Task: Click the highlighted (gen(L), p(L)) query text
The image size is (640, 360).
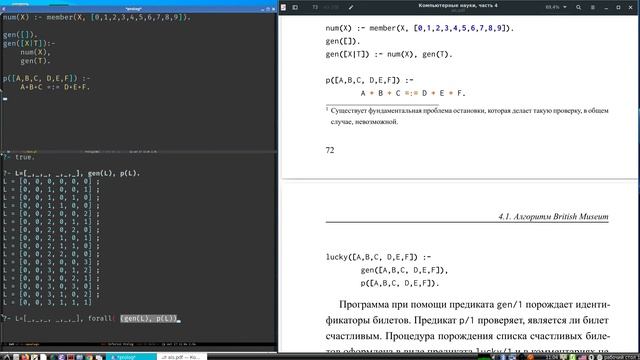Action: (x=149, y=318)
